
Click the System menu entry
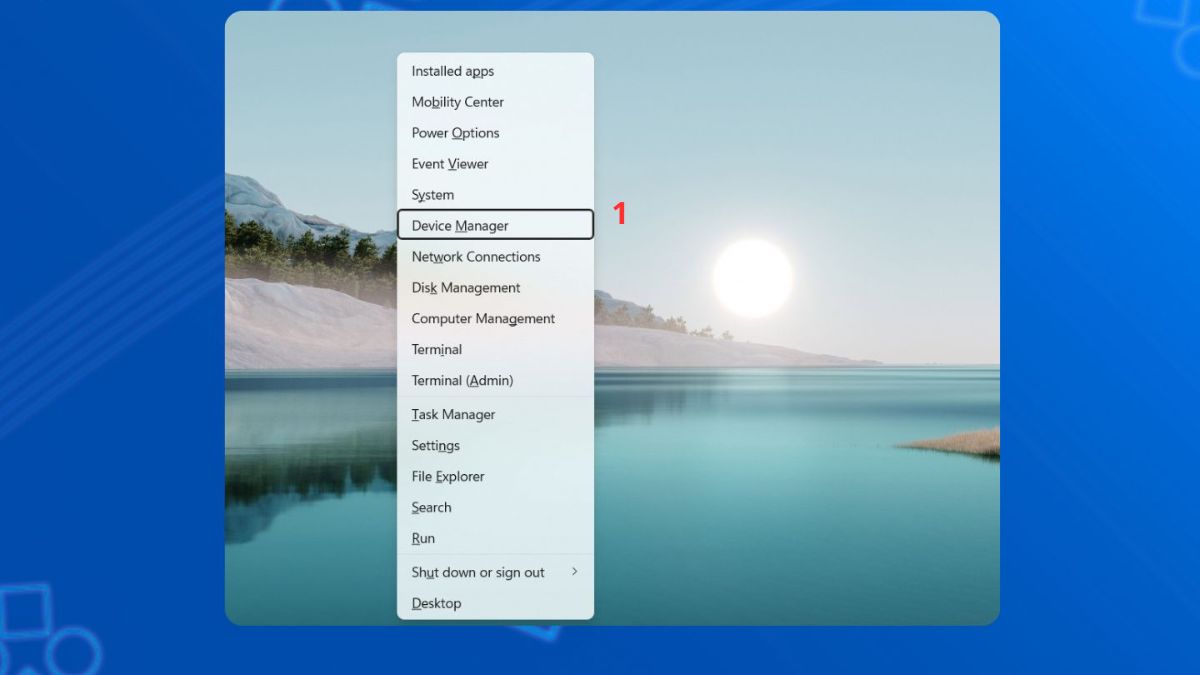point(433,195)
